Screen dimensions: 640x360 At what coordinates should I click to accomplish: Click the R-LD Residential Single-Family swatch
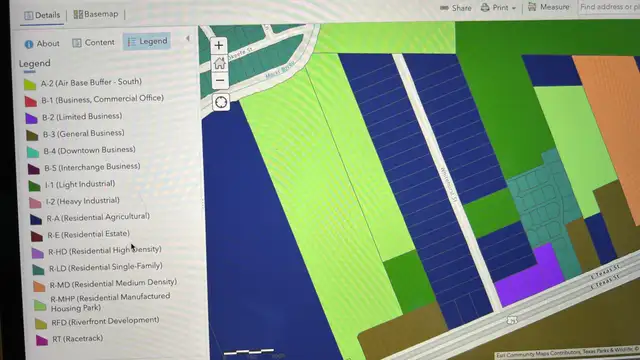point(38,269)
